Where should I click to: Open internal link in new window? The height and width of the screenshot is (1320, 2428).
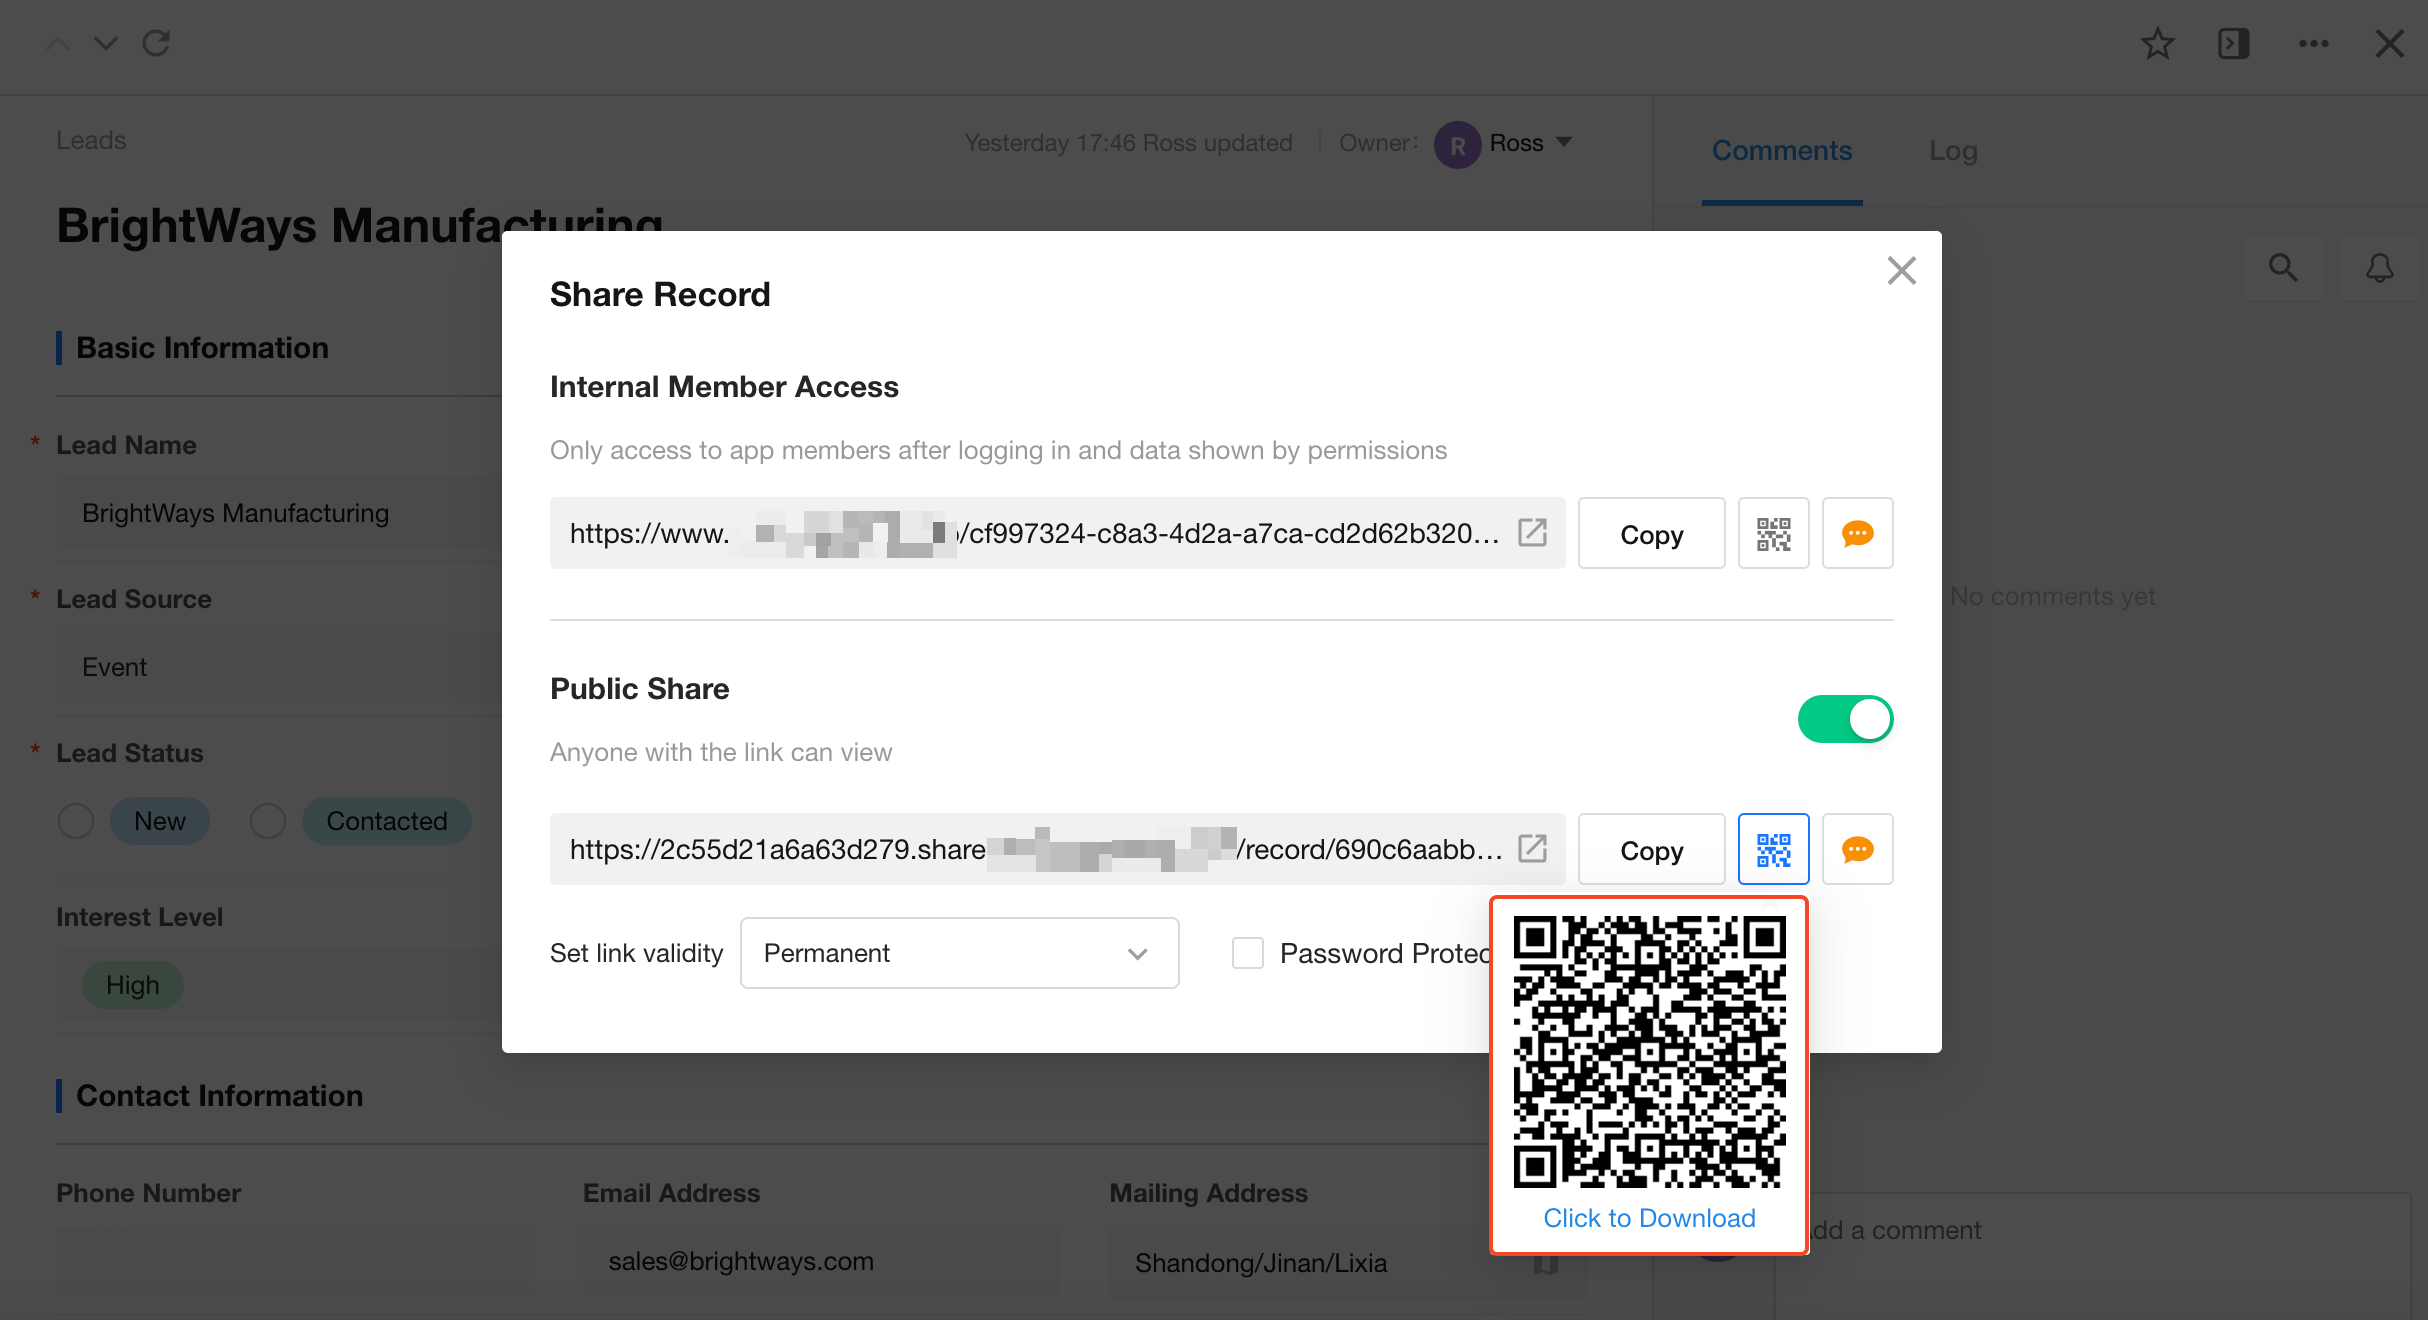click(x=1532, y=533)
